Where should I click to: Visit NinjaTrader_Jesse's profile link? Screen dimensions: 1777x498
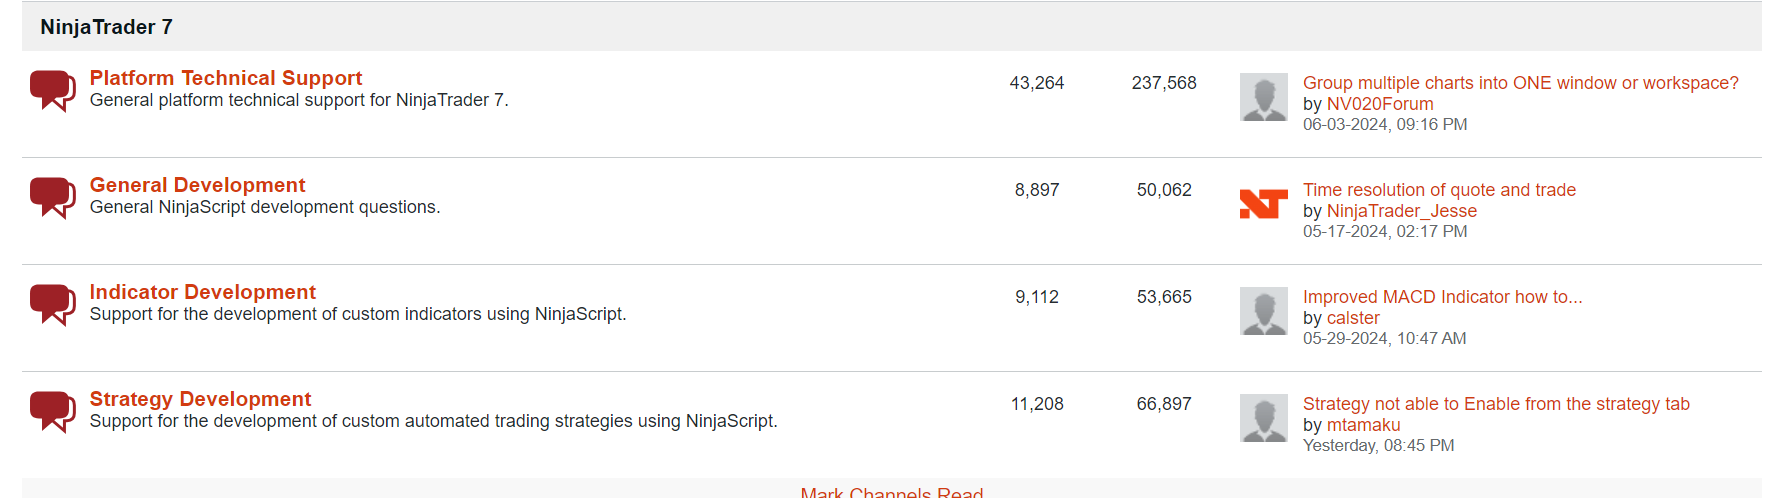pyautogui.click(x=1401, y=211)
